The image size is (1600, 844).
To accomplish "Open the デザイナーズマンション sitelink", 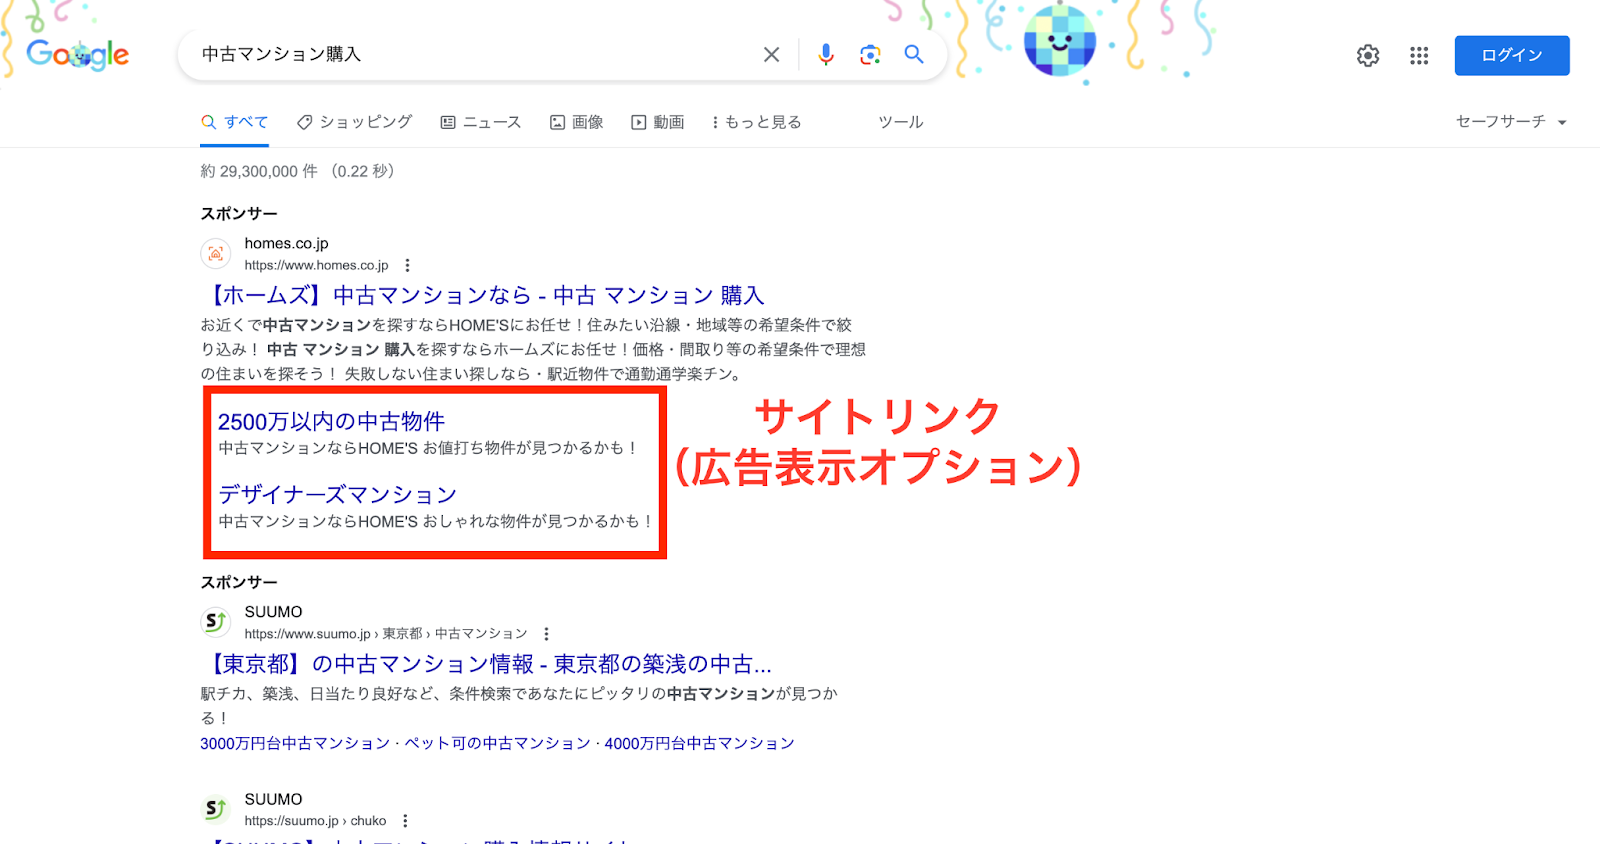I will [338, 495].
